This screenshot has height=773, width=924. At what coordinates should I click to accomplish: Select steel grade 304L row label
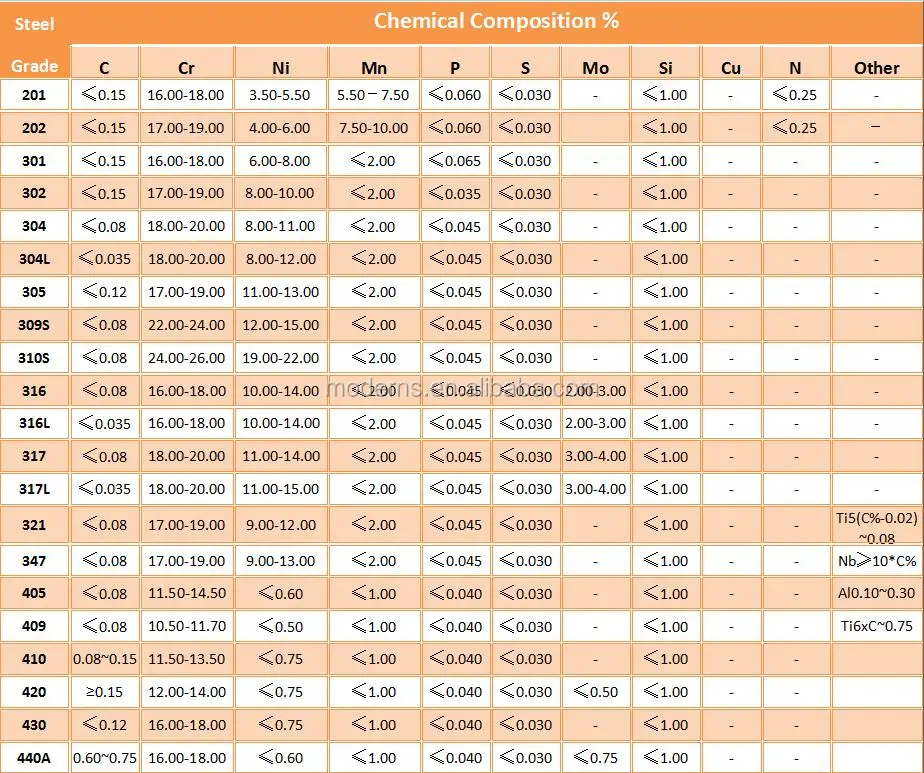coord(34,259)
